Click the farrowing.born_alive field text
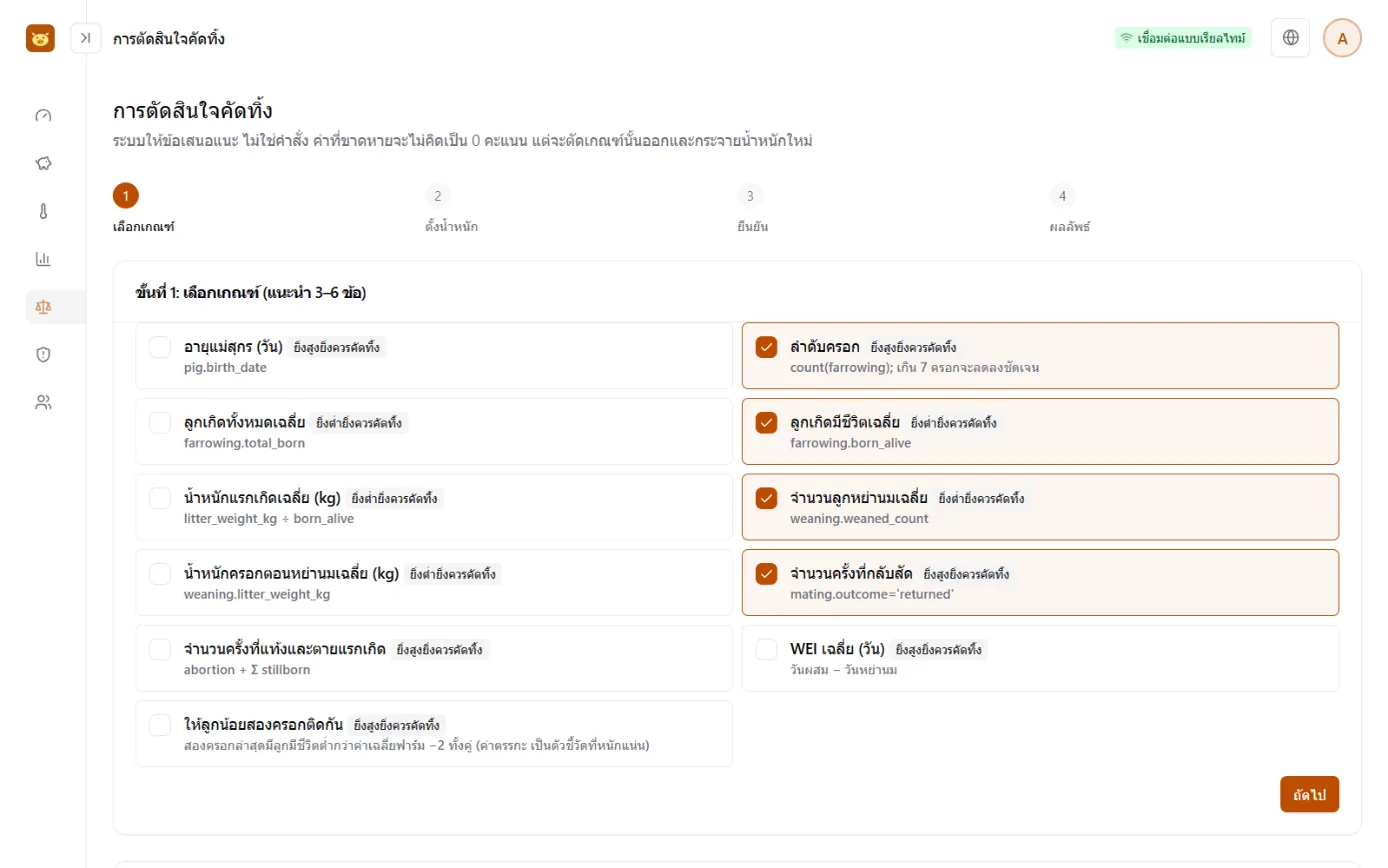 click(x=850, y=443)
